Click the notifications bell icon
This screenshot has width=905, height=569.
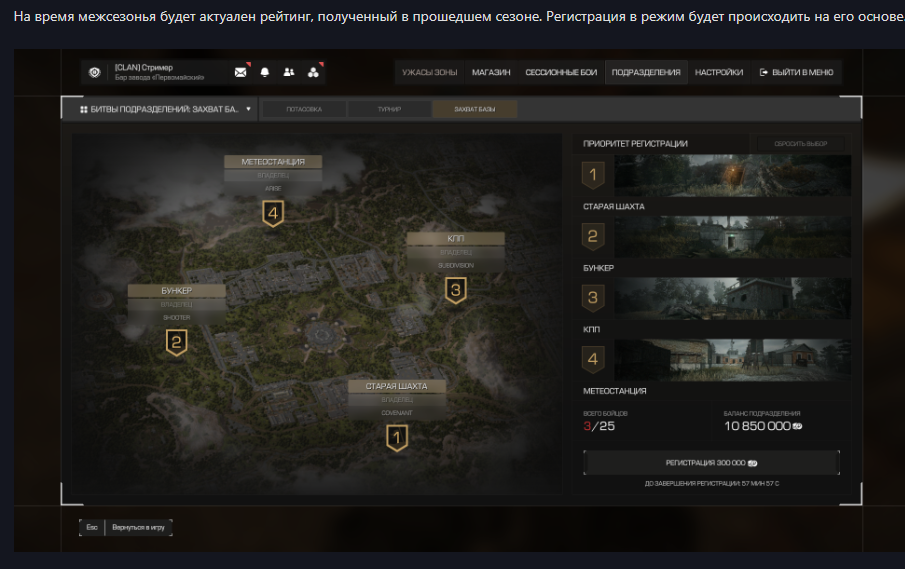tap(265, 72)
